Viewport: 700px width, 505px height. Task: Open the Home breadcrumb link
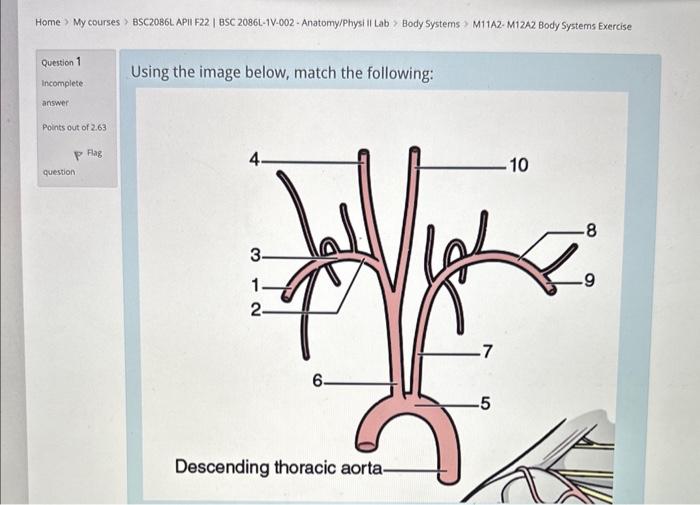48,22
